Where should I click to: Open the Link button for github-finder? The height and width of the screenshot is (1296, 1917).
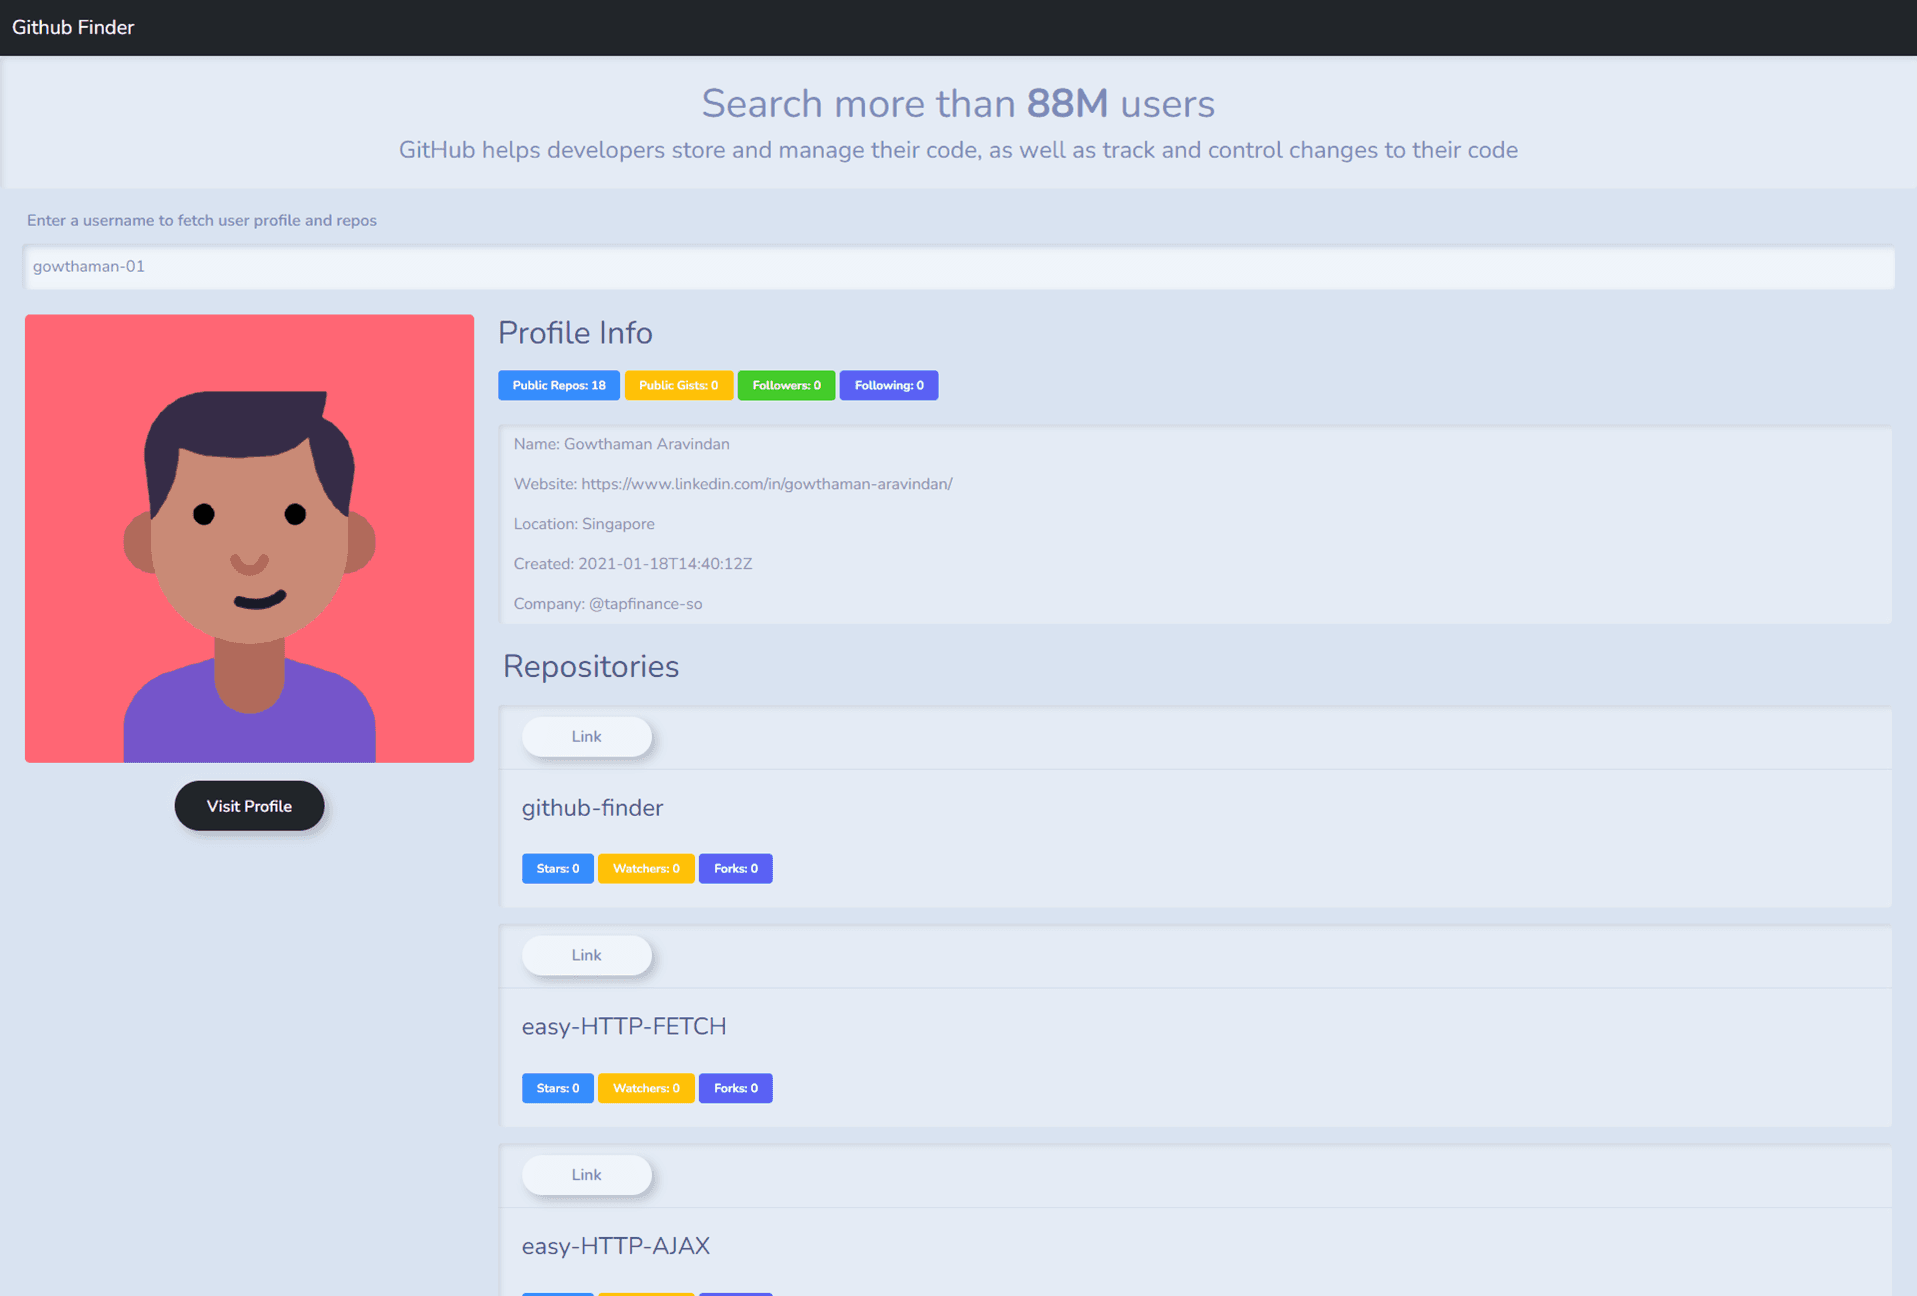coord(586,737)
